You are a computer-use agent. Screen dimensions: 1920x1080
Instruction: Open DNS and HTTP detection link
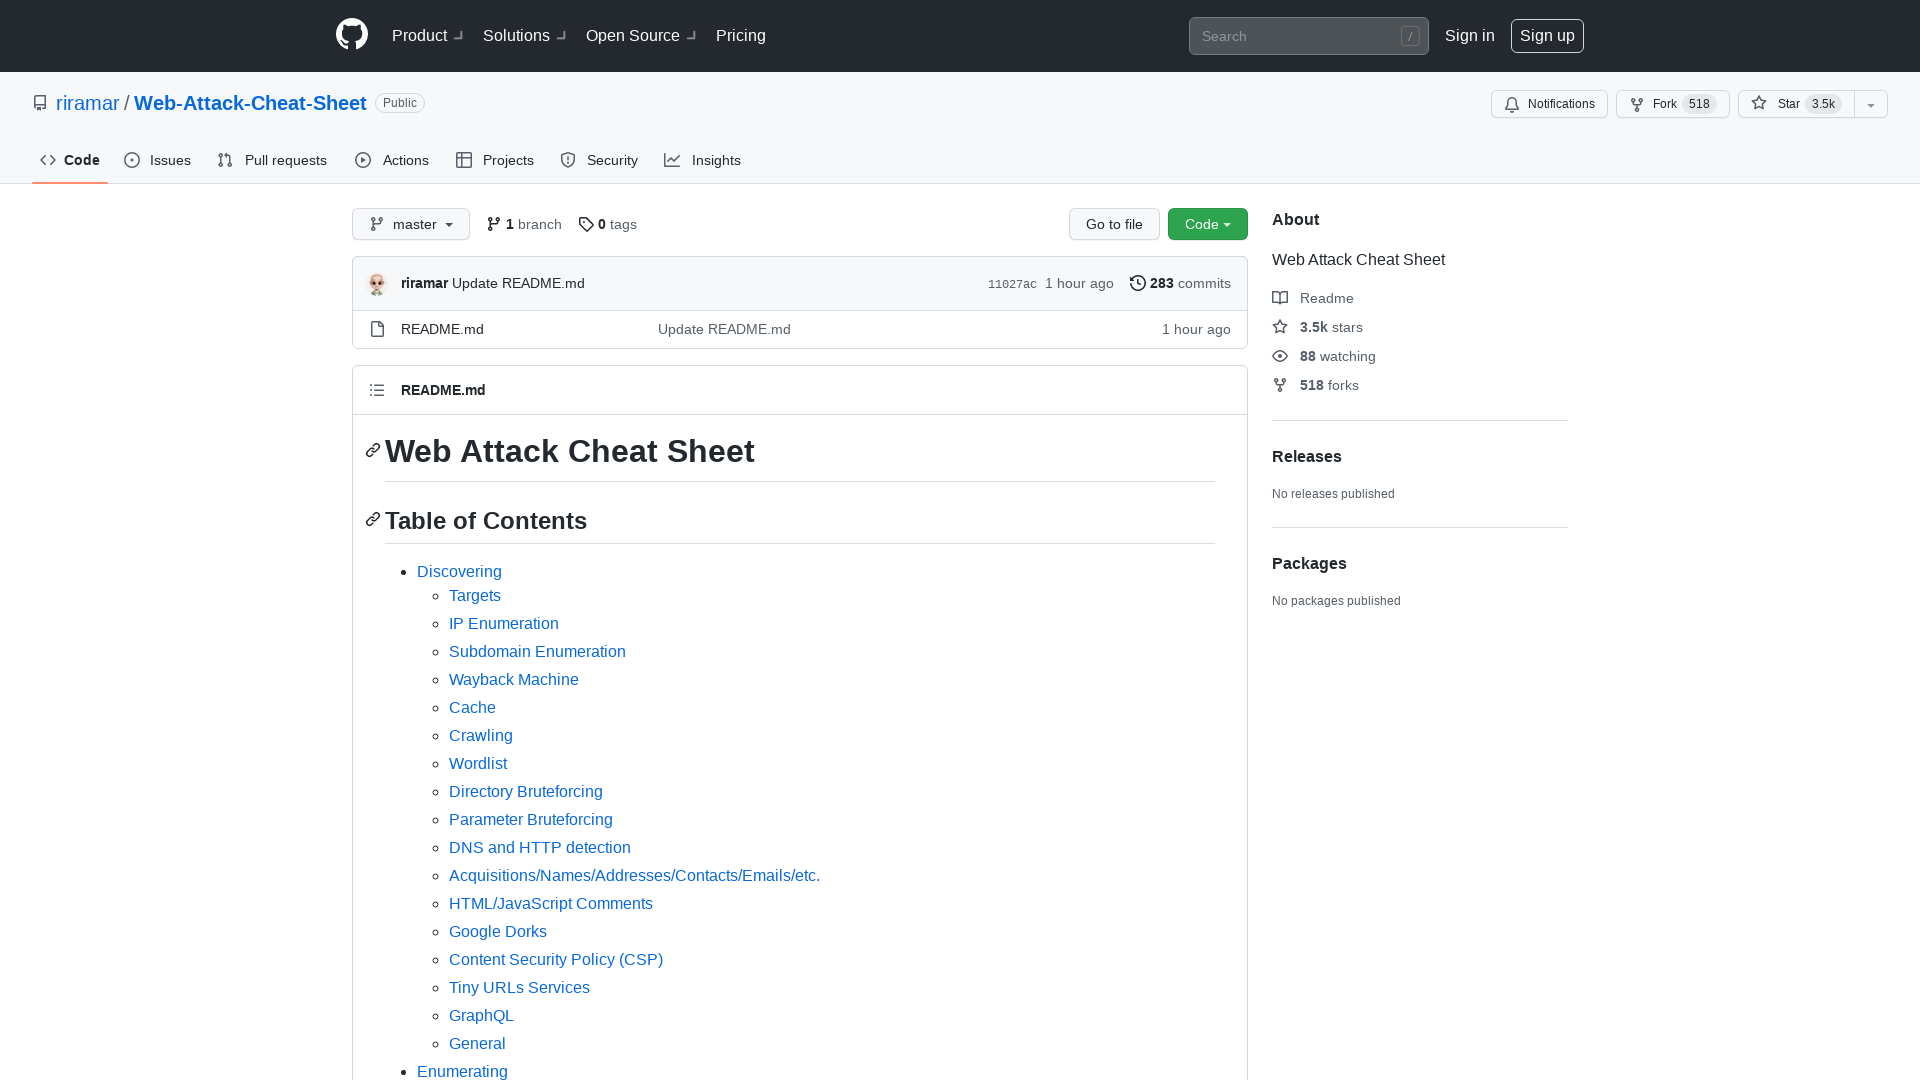point(540,847)
